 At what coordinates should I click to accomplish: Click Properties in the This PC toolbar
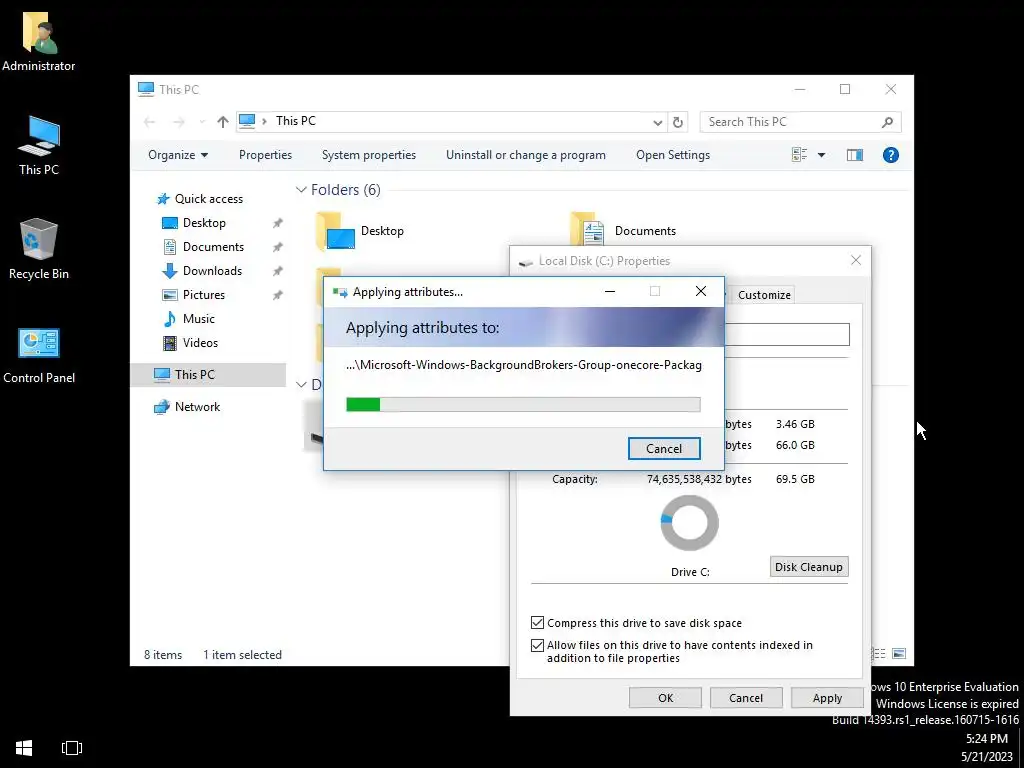click(265, 155)
